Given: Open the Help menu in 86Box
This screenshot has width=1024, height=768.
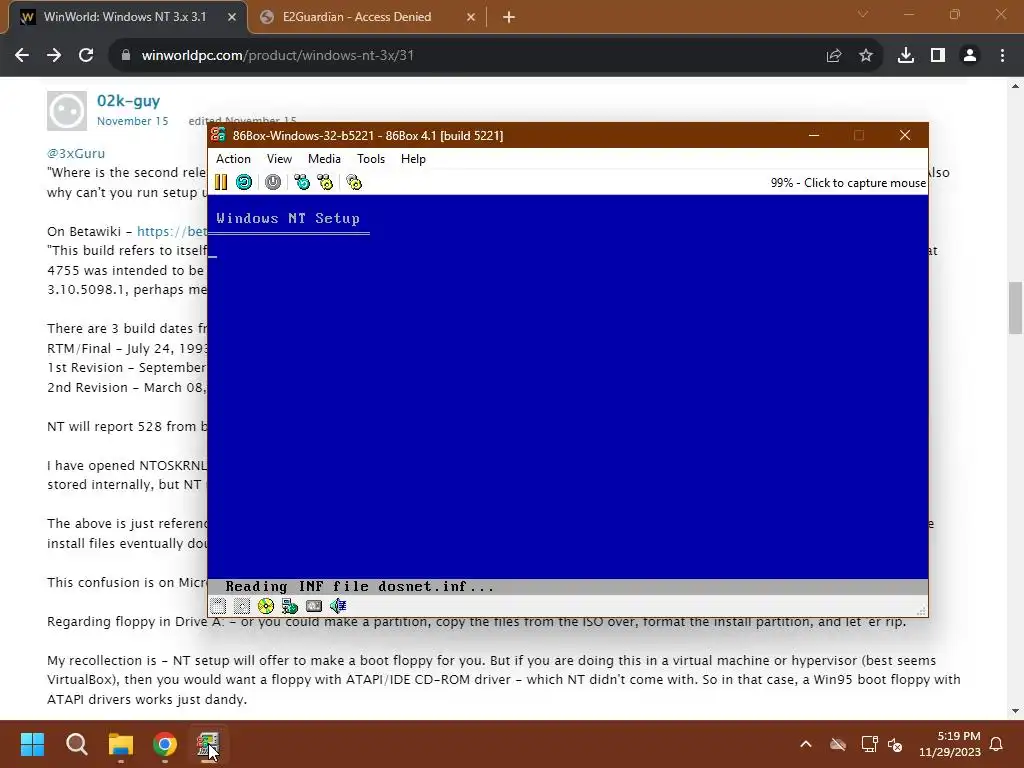Looking at the screenshot, I should pos(413,159).
